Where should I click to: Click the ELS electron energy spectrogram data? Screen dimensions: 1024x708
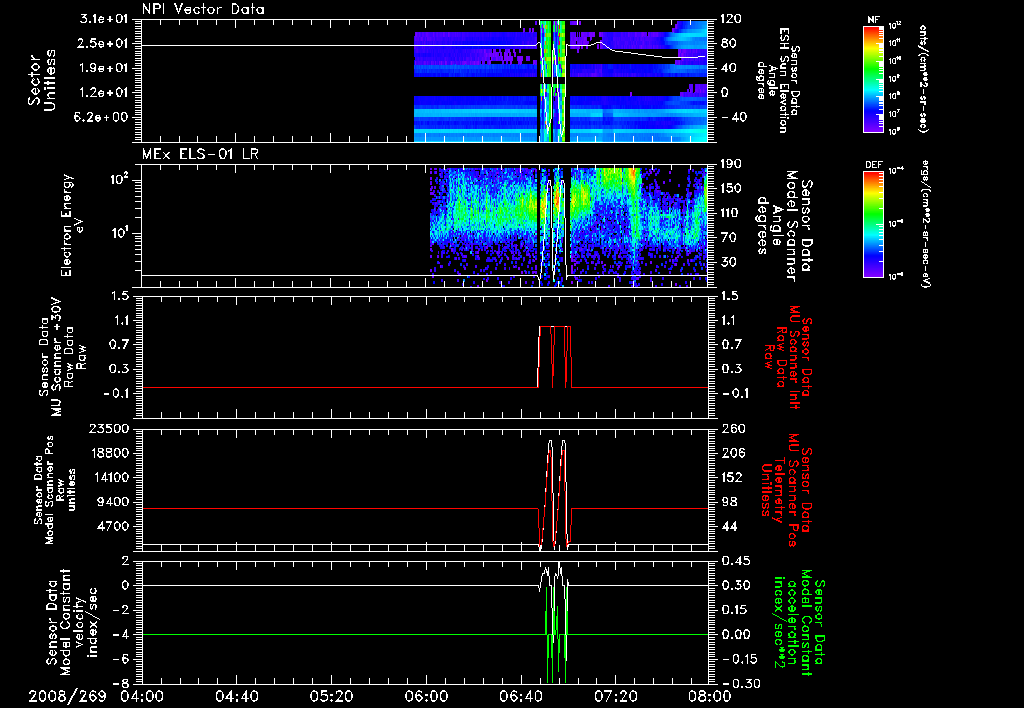coord(569,227)
